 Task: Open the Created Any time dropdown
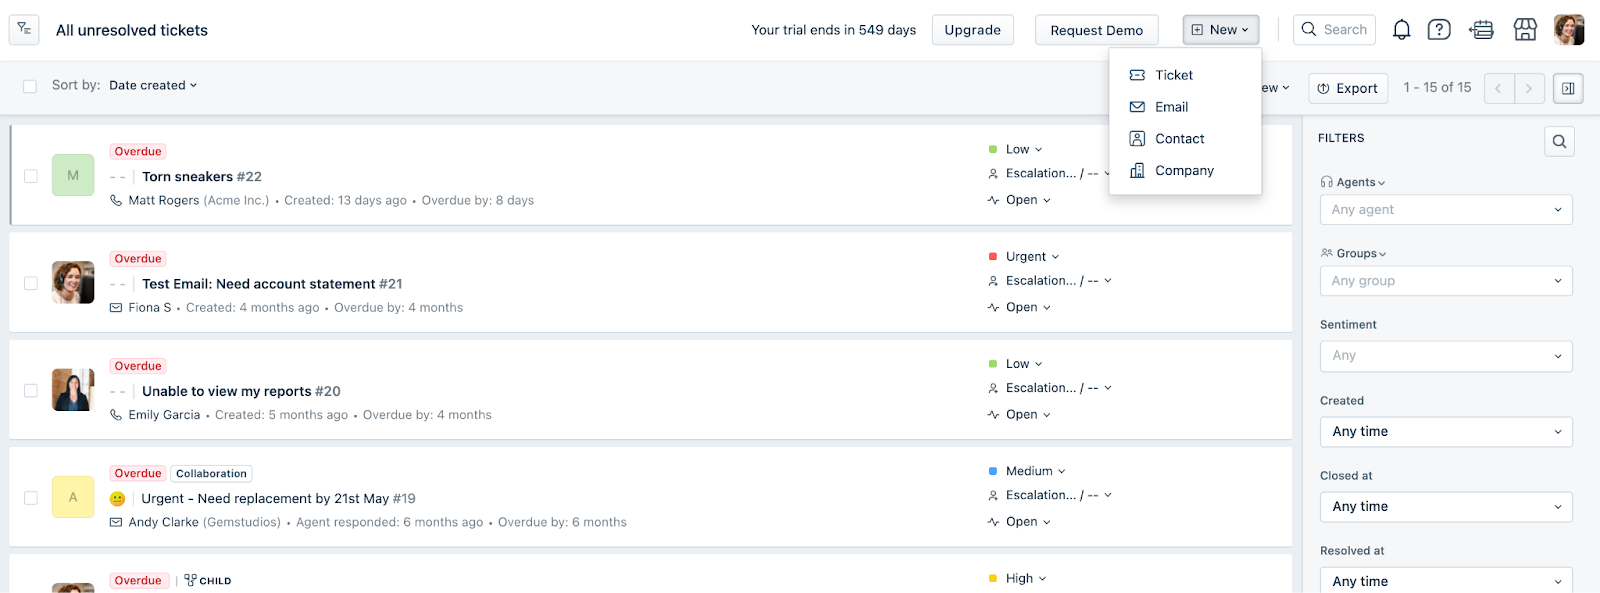click(x=1446, y=432)
